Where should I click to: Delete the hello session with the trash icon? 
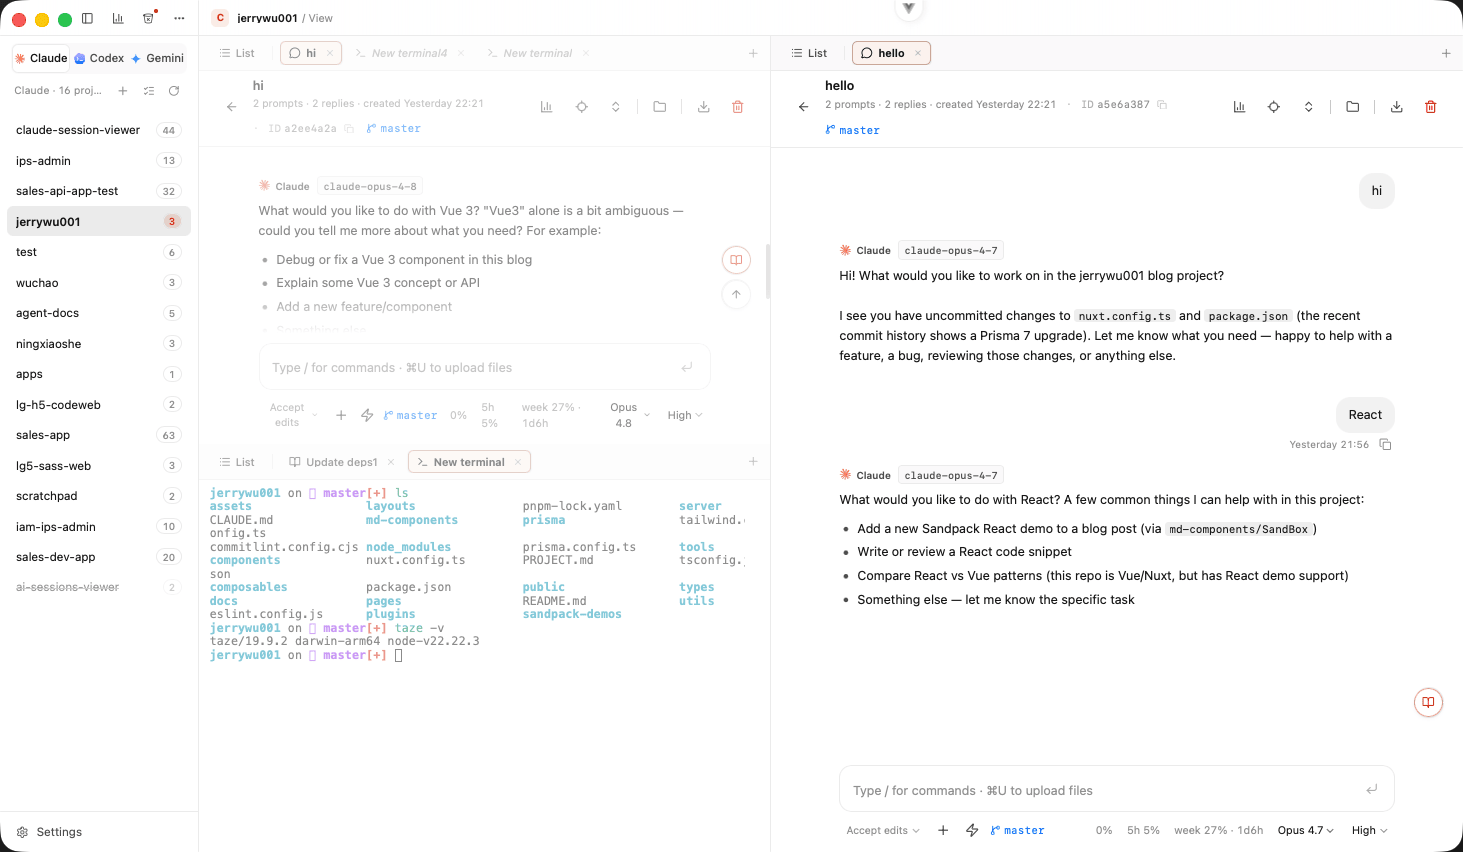pos(1431,107)
